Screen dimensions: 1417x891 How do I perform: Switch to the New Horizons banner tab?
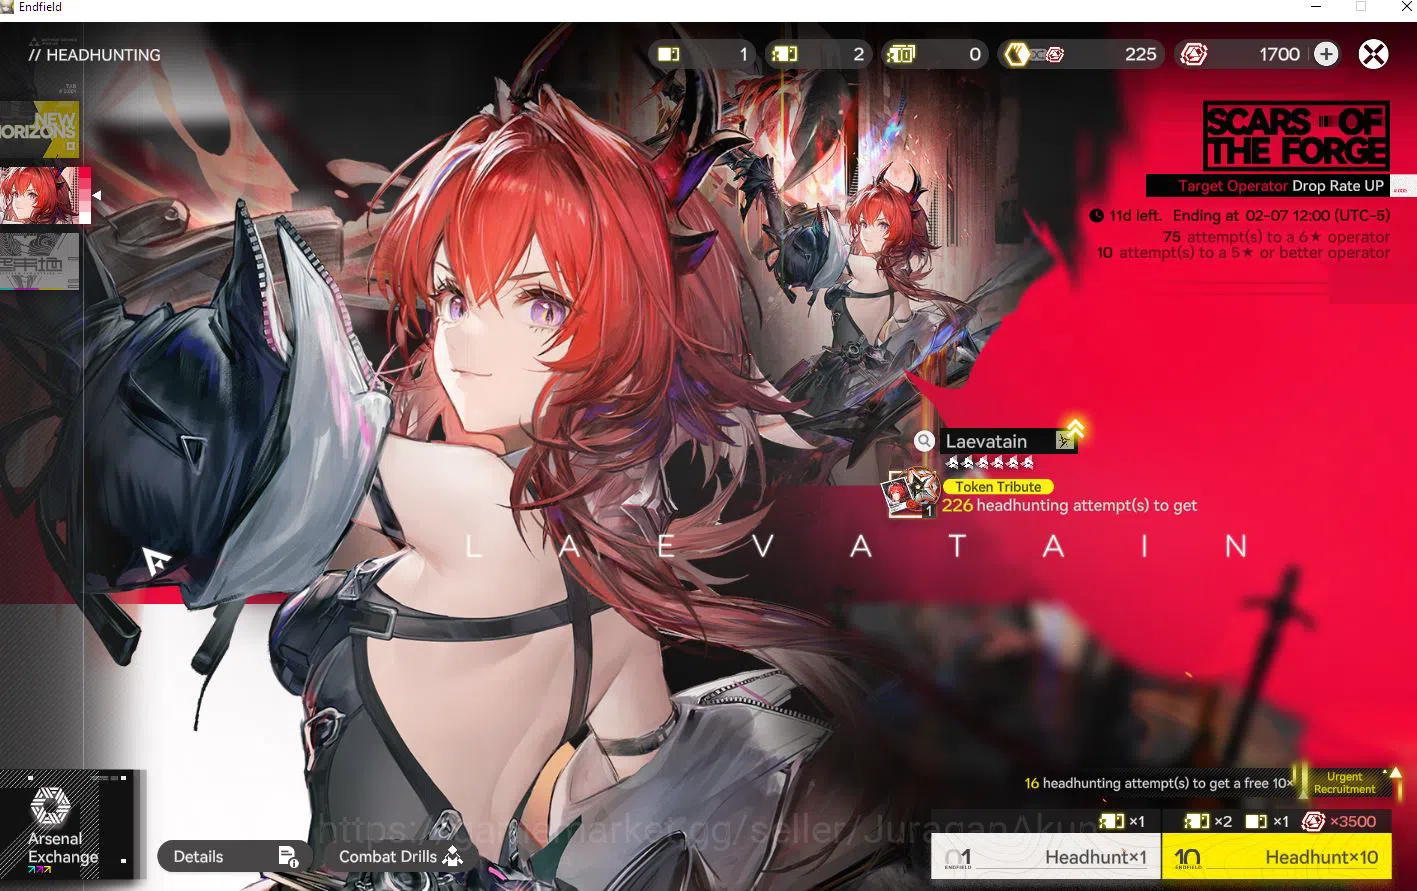(40, 129)
